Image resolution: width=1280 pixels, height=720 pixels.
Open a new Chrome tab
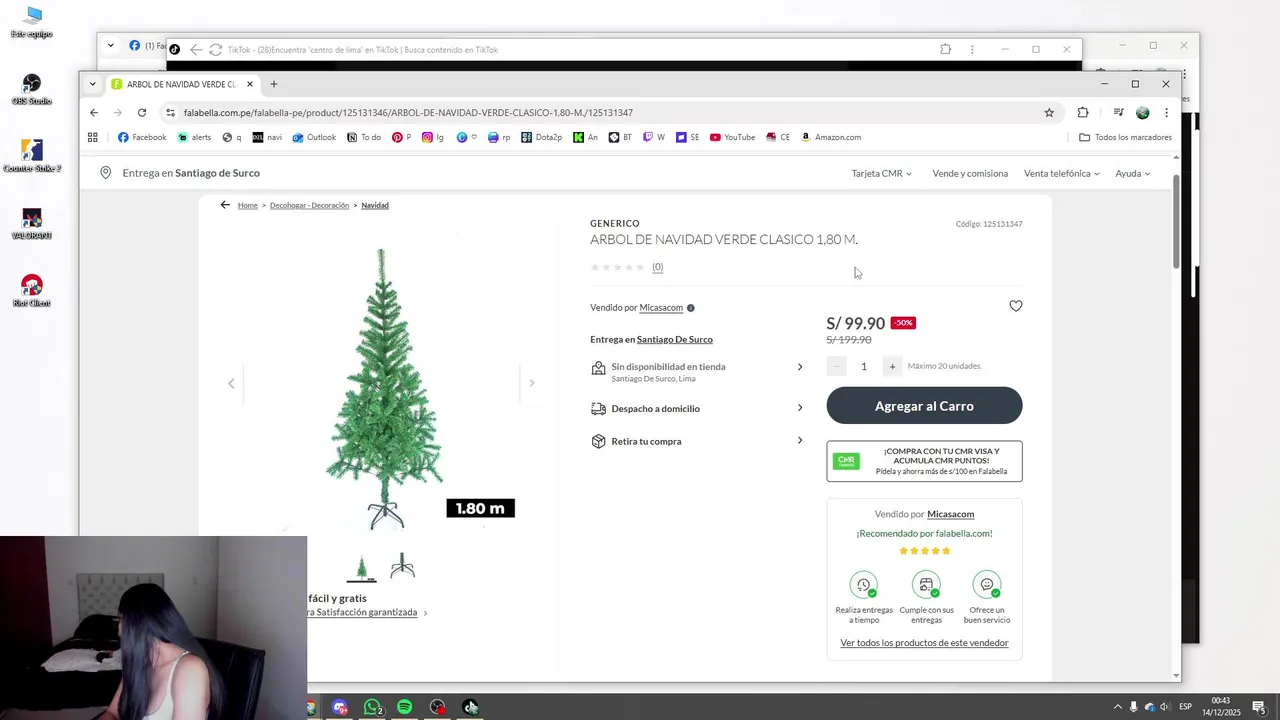tap(274, 84)
